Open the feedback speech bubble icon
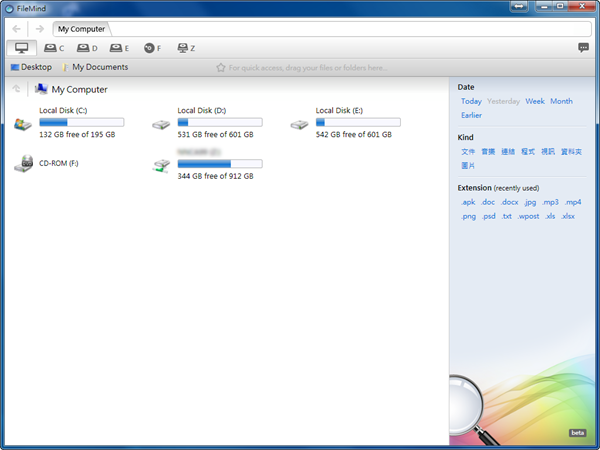600x450 pixels. point(583,48)
